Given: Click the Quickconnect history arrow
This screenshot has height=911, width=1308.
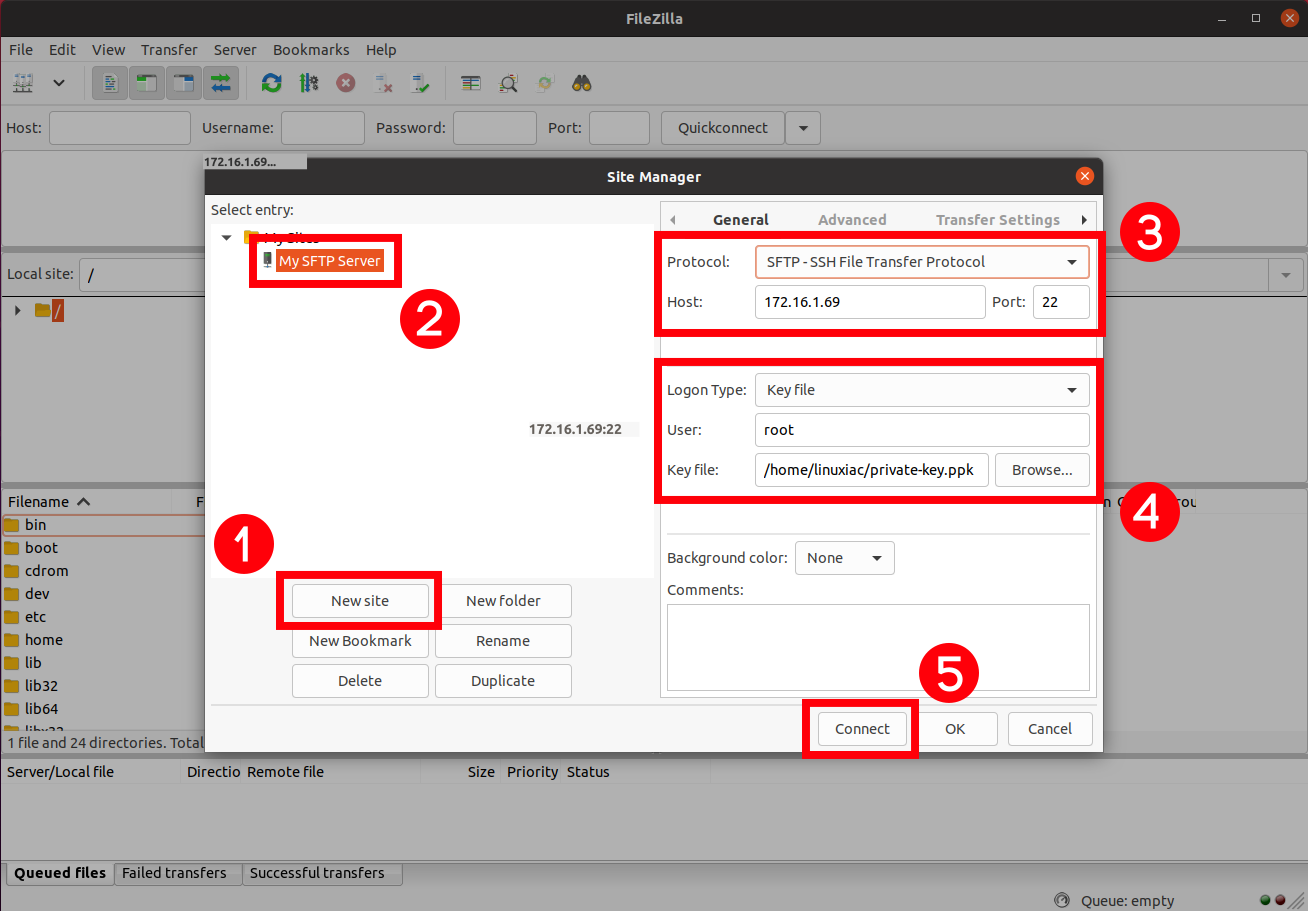Looking at the screenshot, I should pos(803,127).
